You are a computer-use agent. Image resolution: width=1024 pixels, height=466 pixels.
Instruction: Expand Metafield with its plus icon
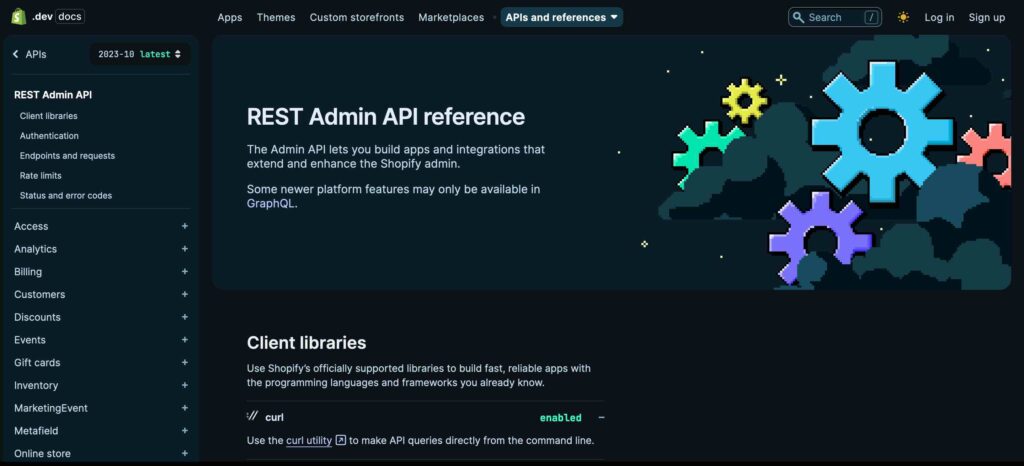click(185, 431)
